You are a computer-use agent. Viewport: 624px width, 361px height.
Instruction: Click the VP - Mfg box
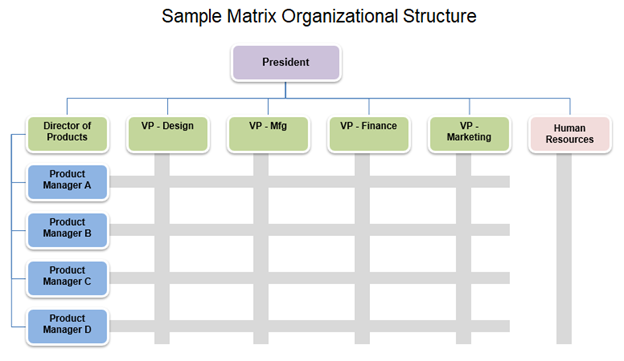268,134
